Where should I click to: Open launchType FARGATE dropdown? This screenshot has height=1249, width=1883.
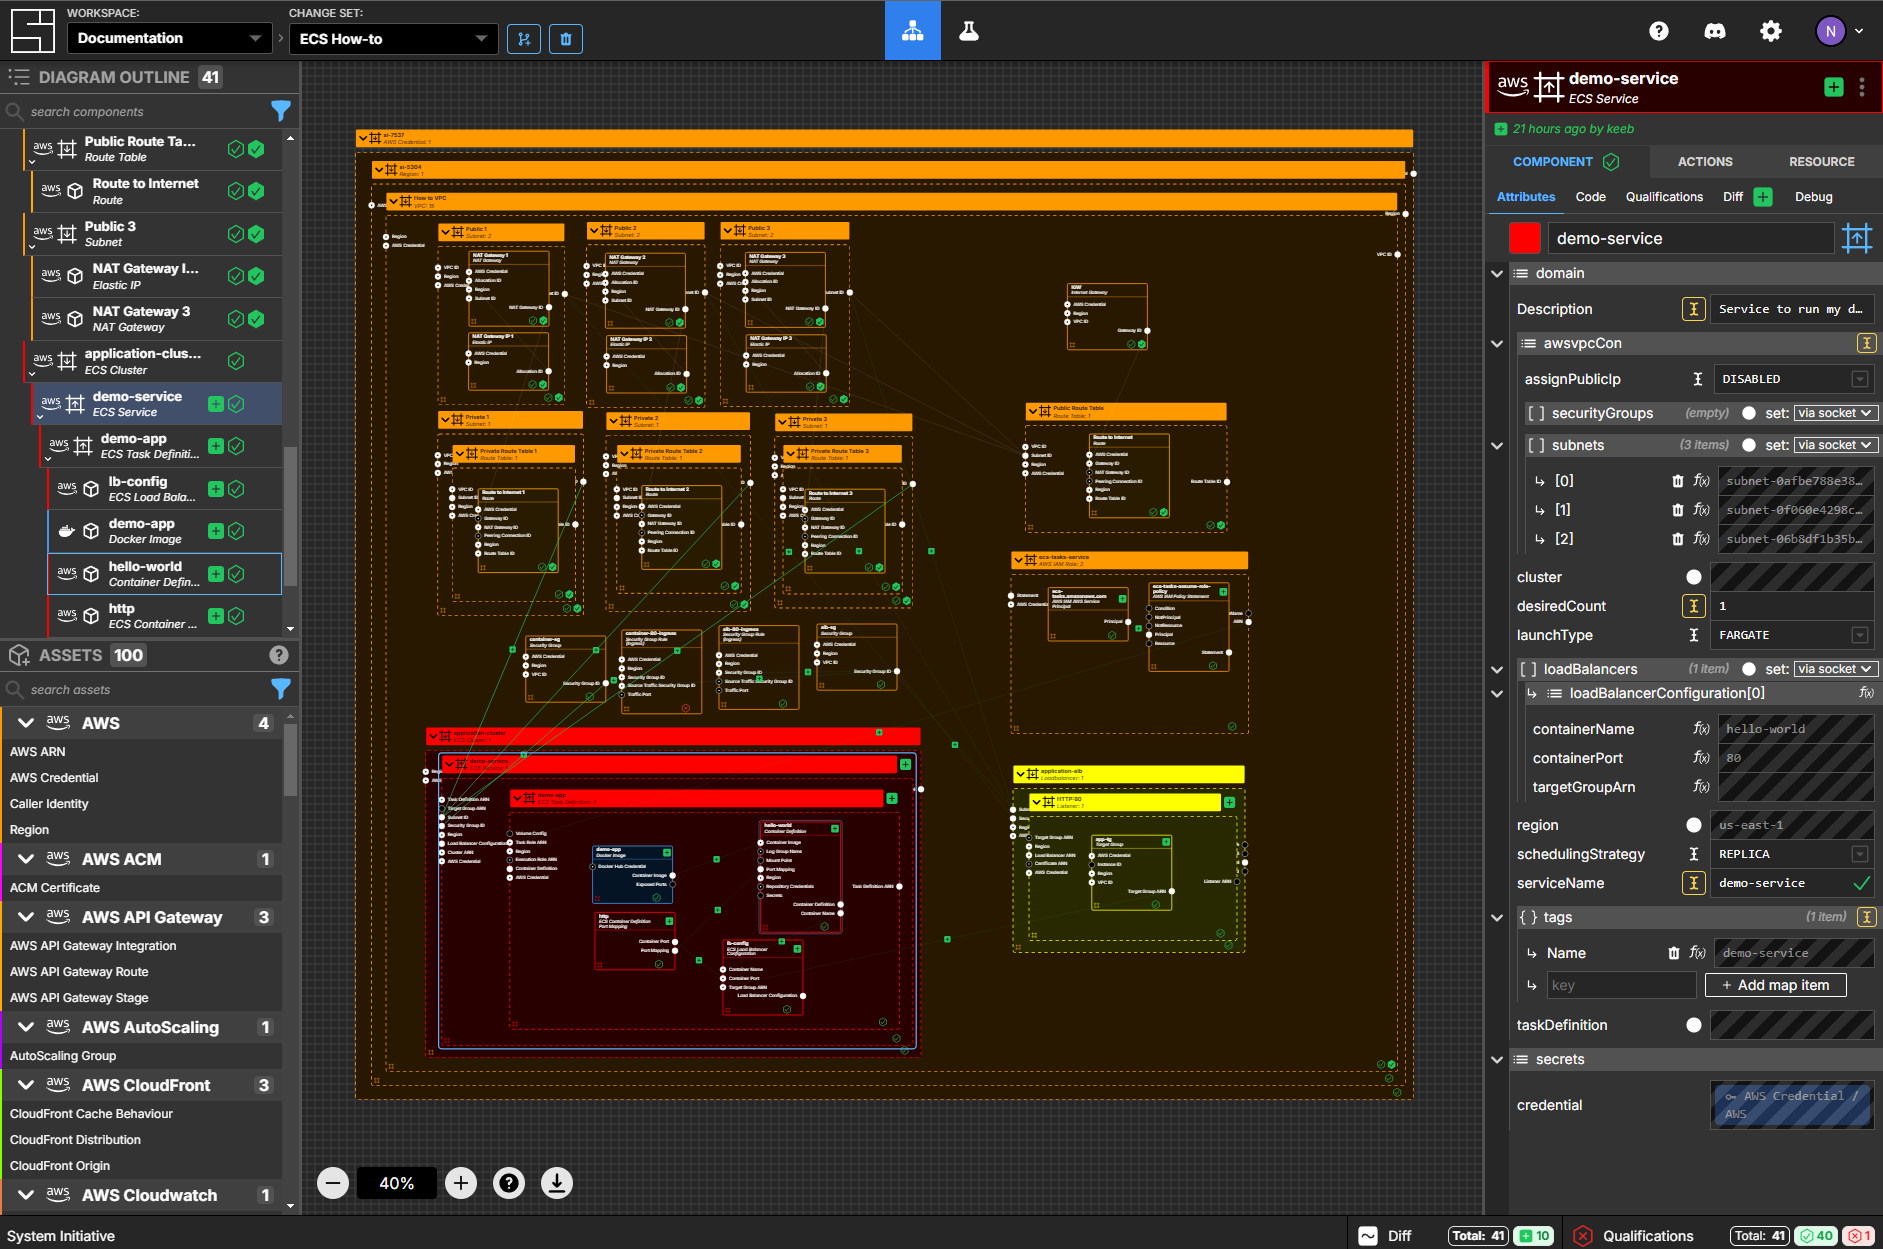click(1793, 635)
